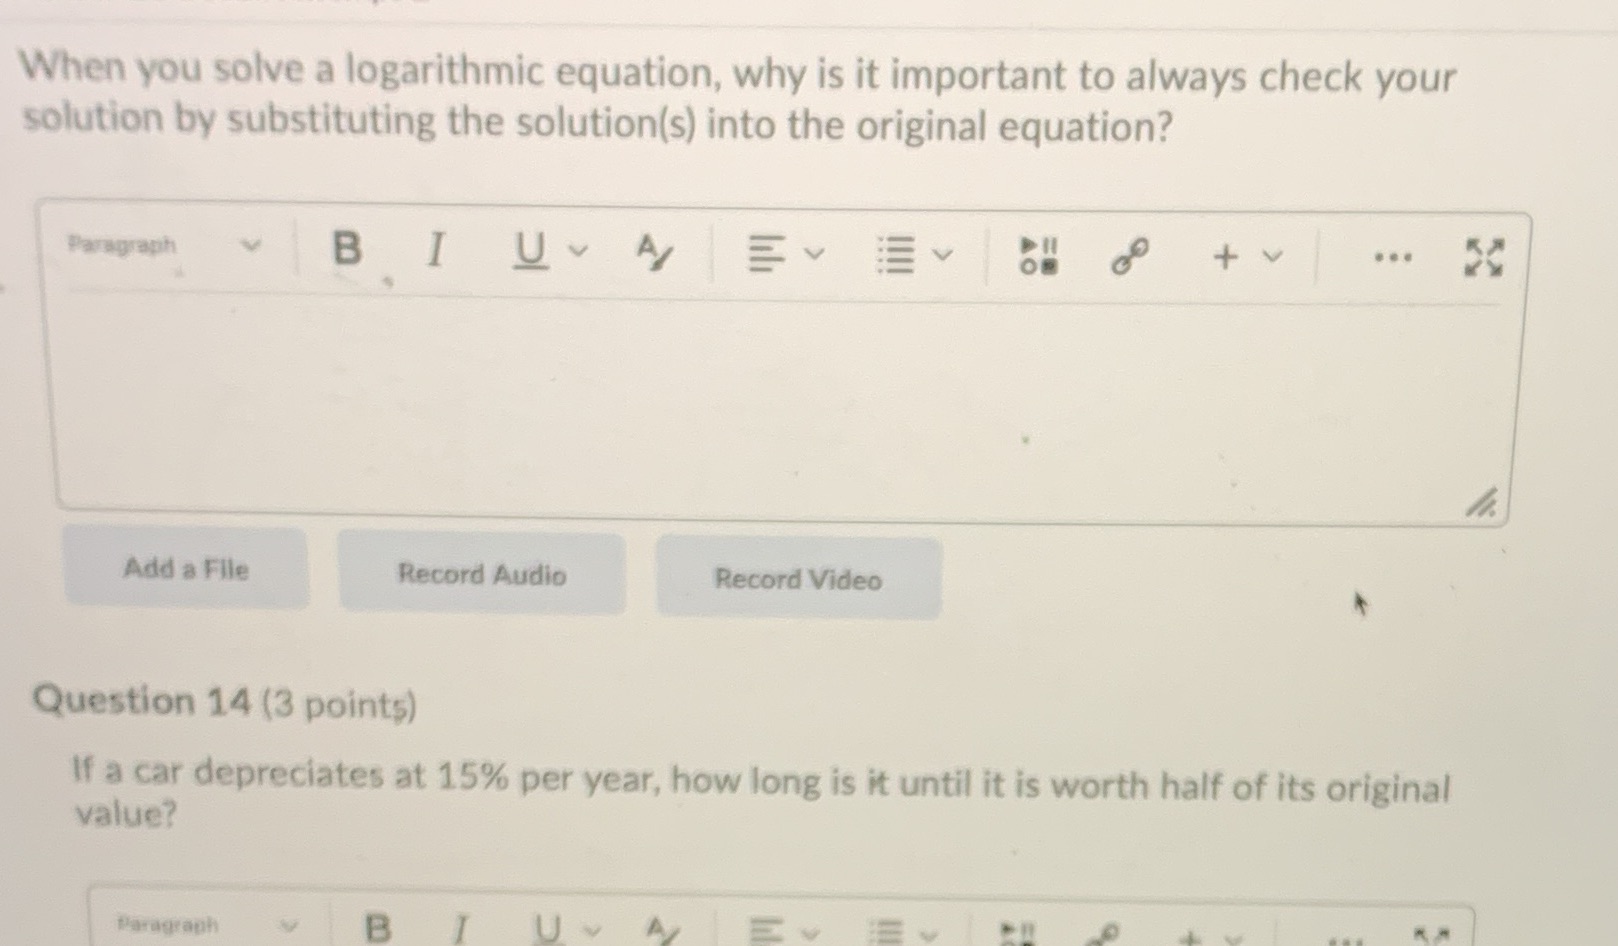Image resolution: width=1618 pixels, height=946 pixels.
Task: Click inside the empty answer text area
Action: click(x=780, y=400)
